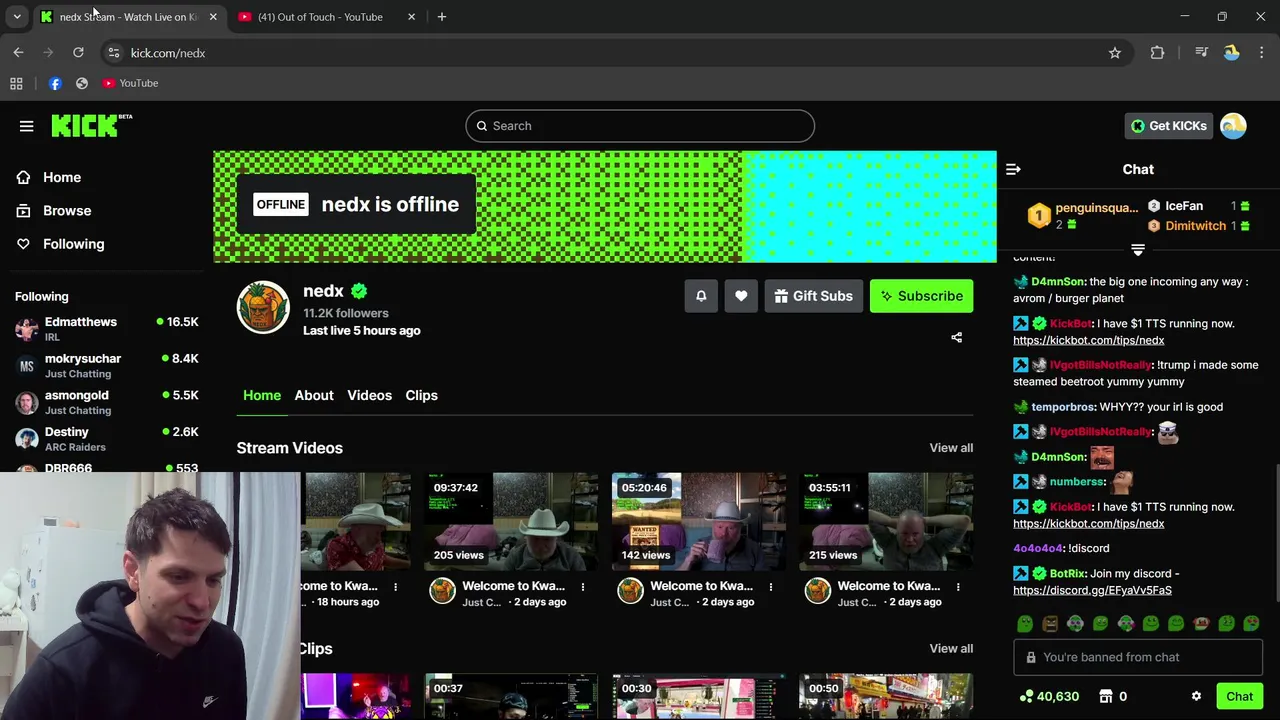This screenshot has height=720, width=1280.
Task: Reload the page
Action: (78, 53)
